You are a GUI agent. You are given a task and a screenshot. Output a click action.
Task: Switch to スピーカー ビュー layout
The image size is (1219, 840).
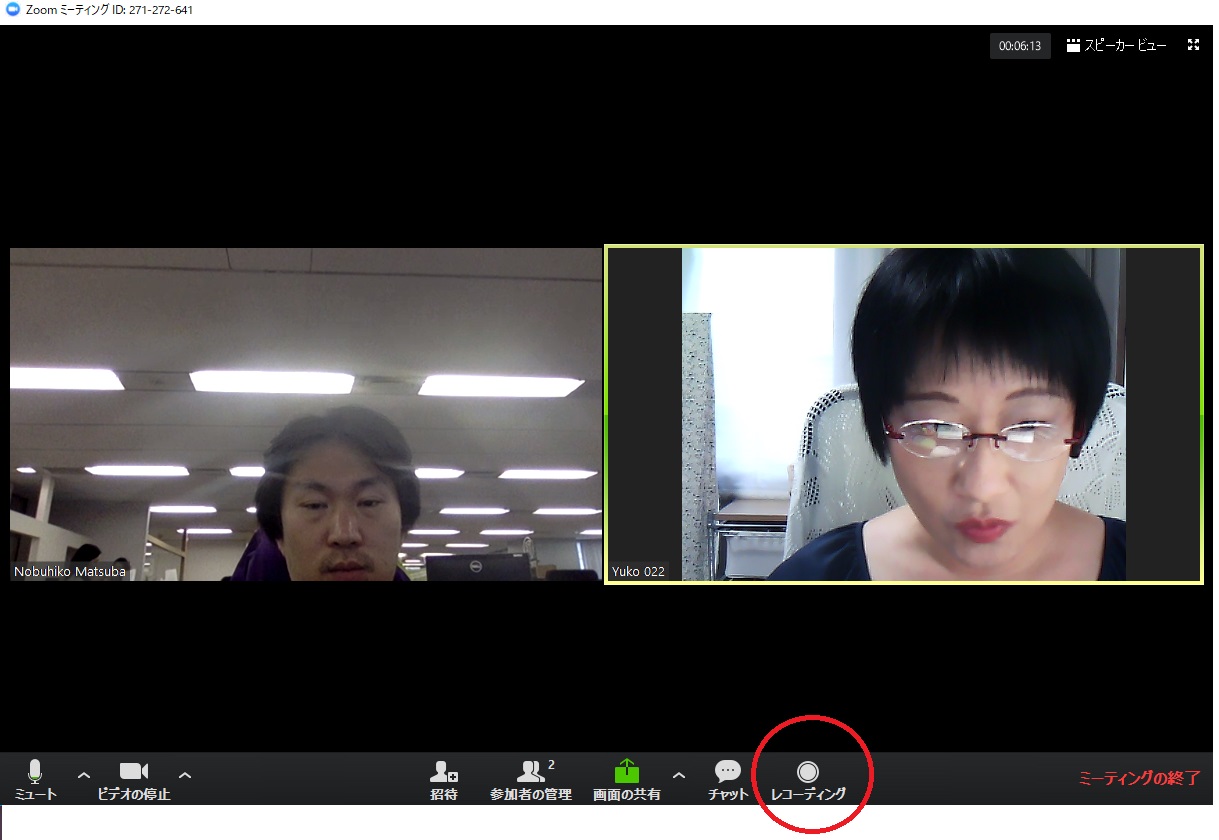[x=1117, y=46]
